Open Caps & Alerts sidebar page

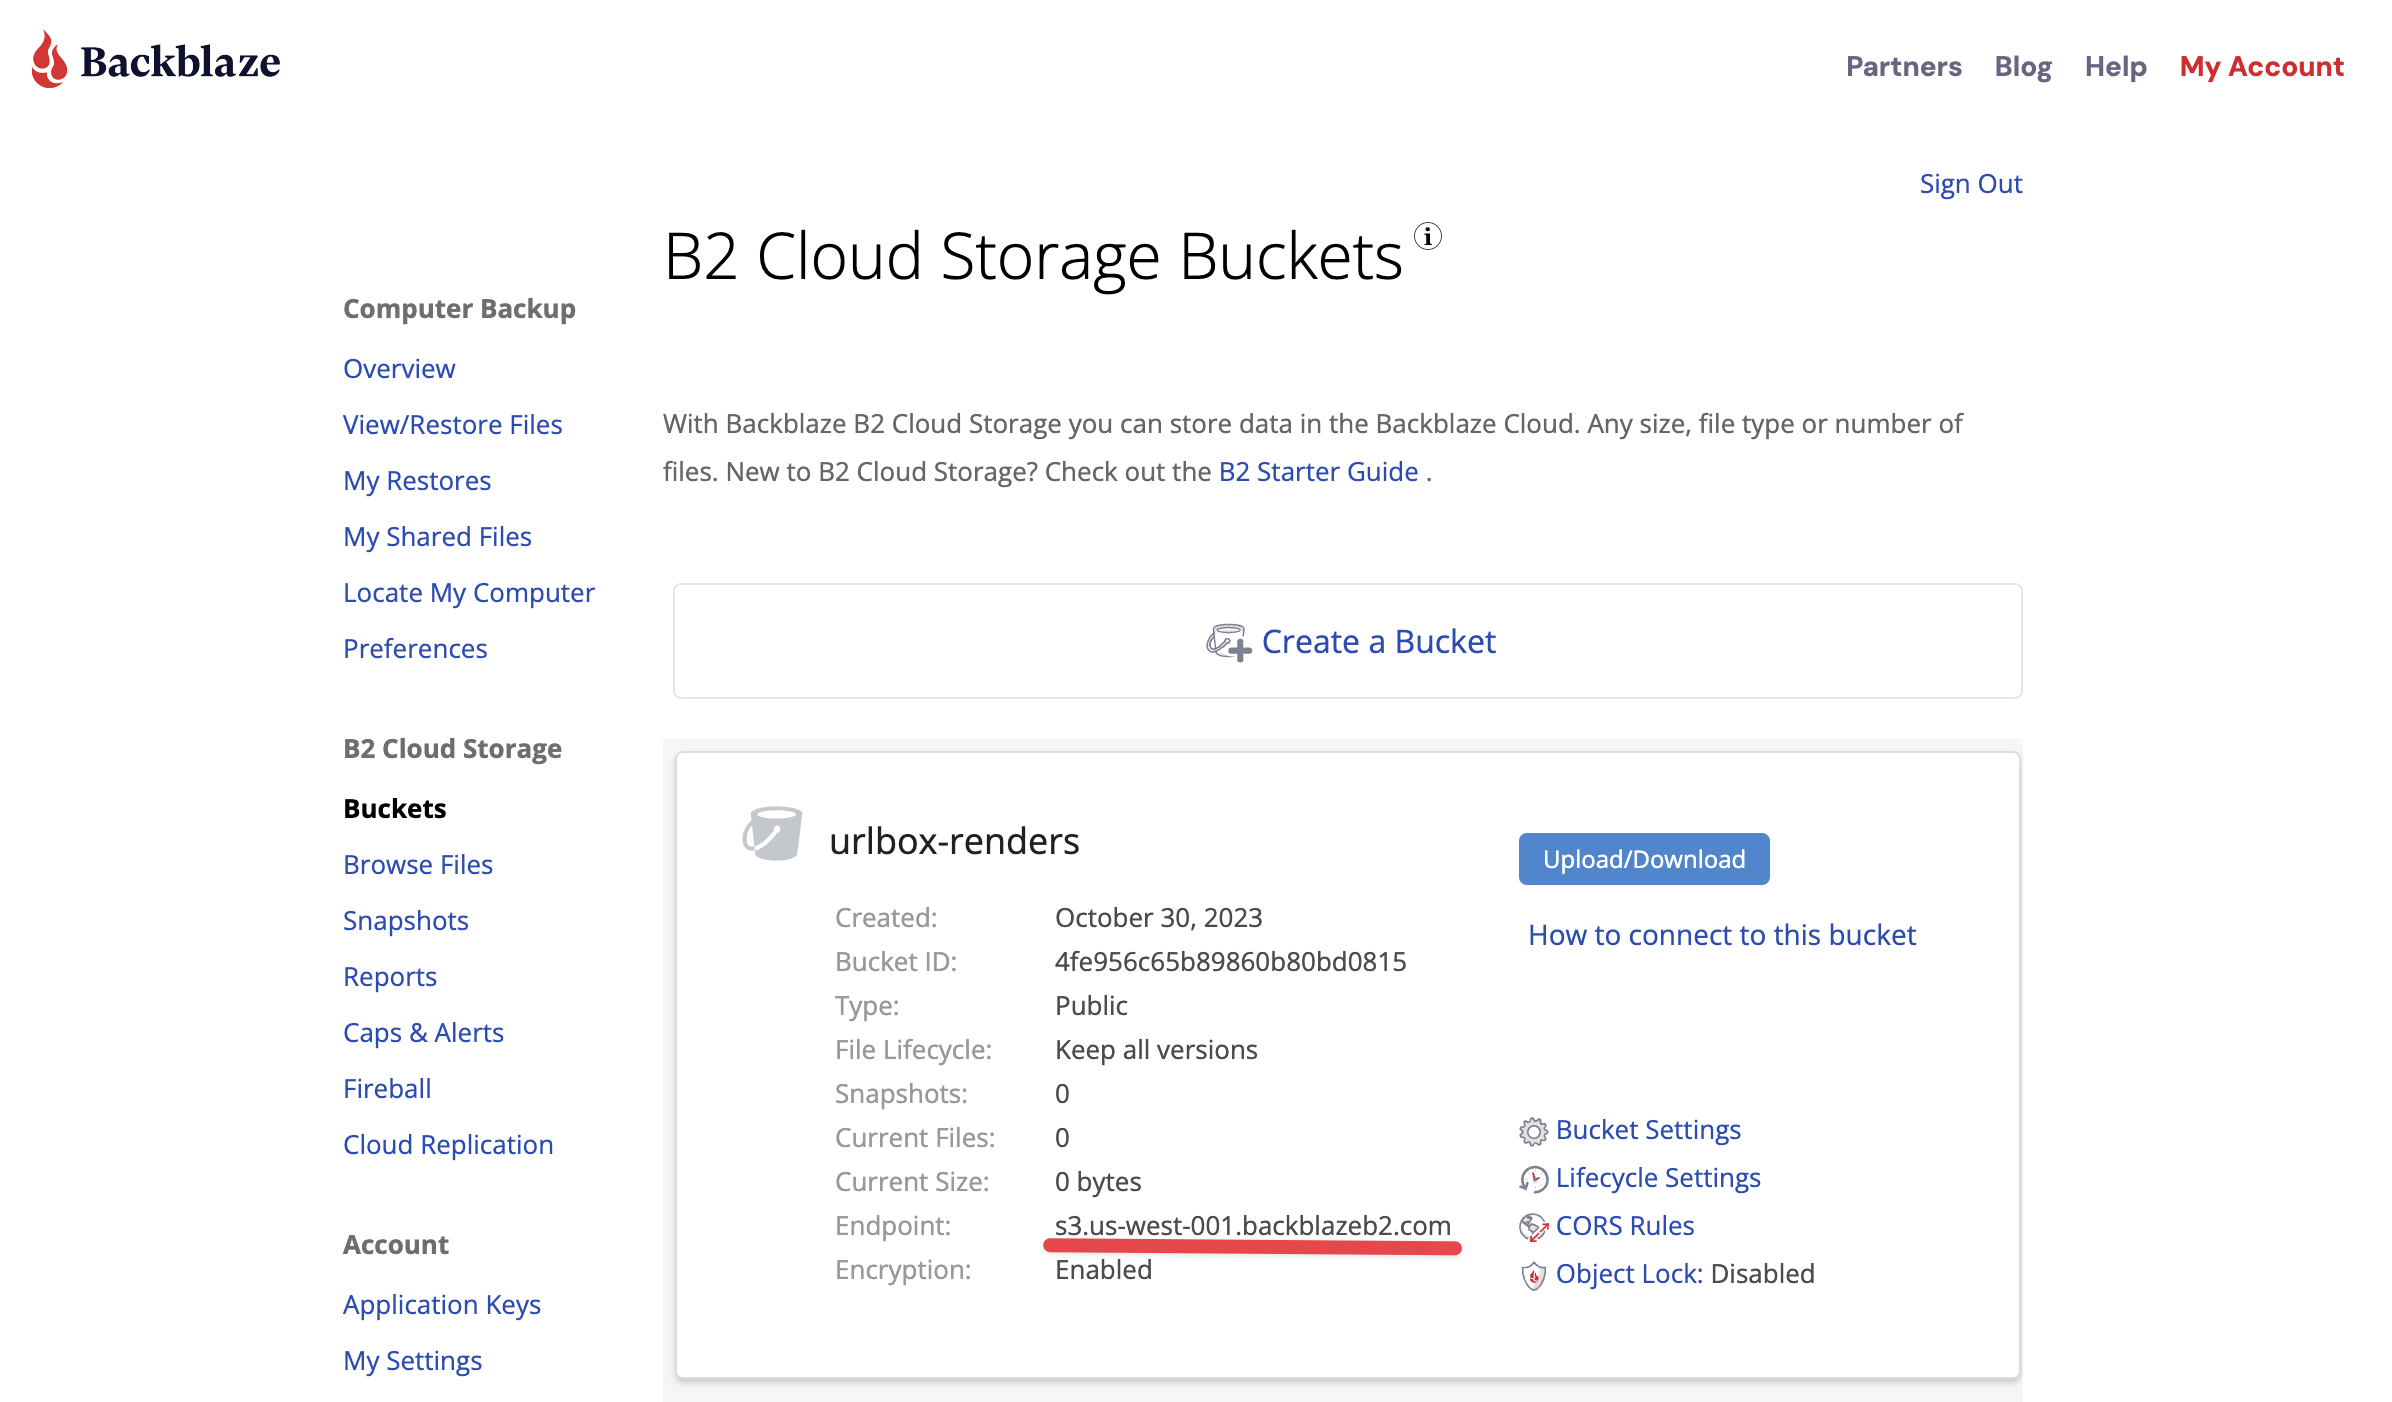tap(423, 1032)
